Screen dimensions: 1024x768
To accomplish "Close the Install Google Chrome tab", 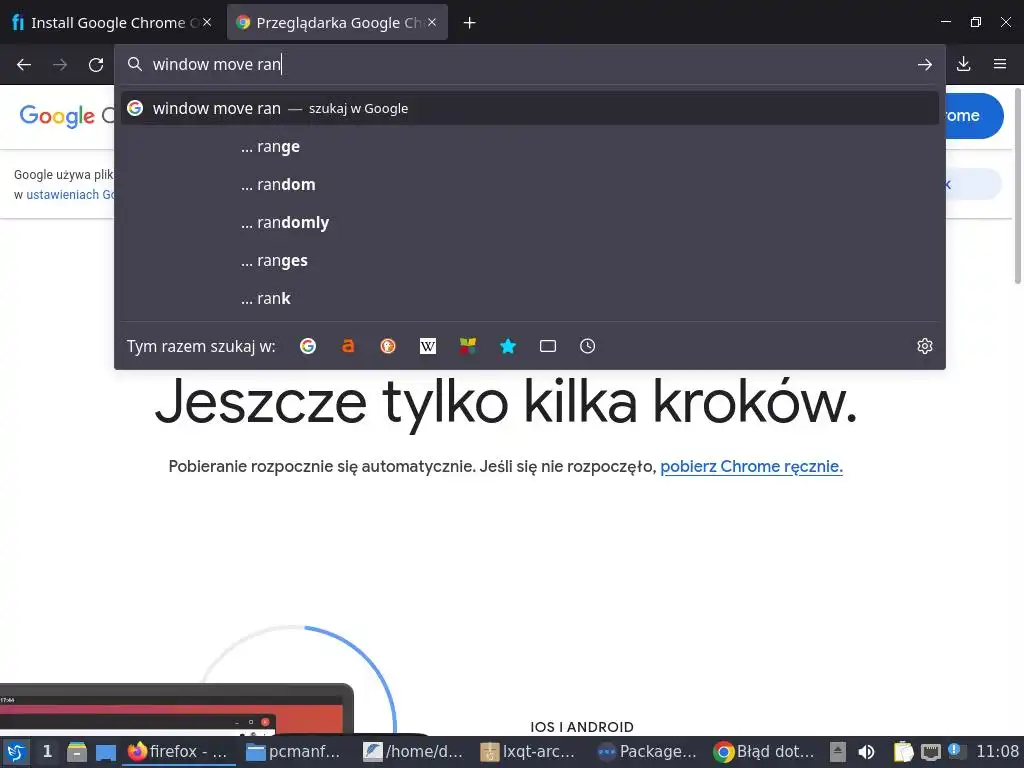I will click(207, 22).
